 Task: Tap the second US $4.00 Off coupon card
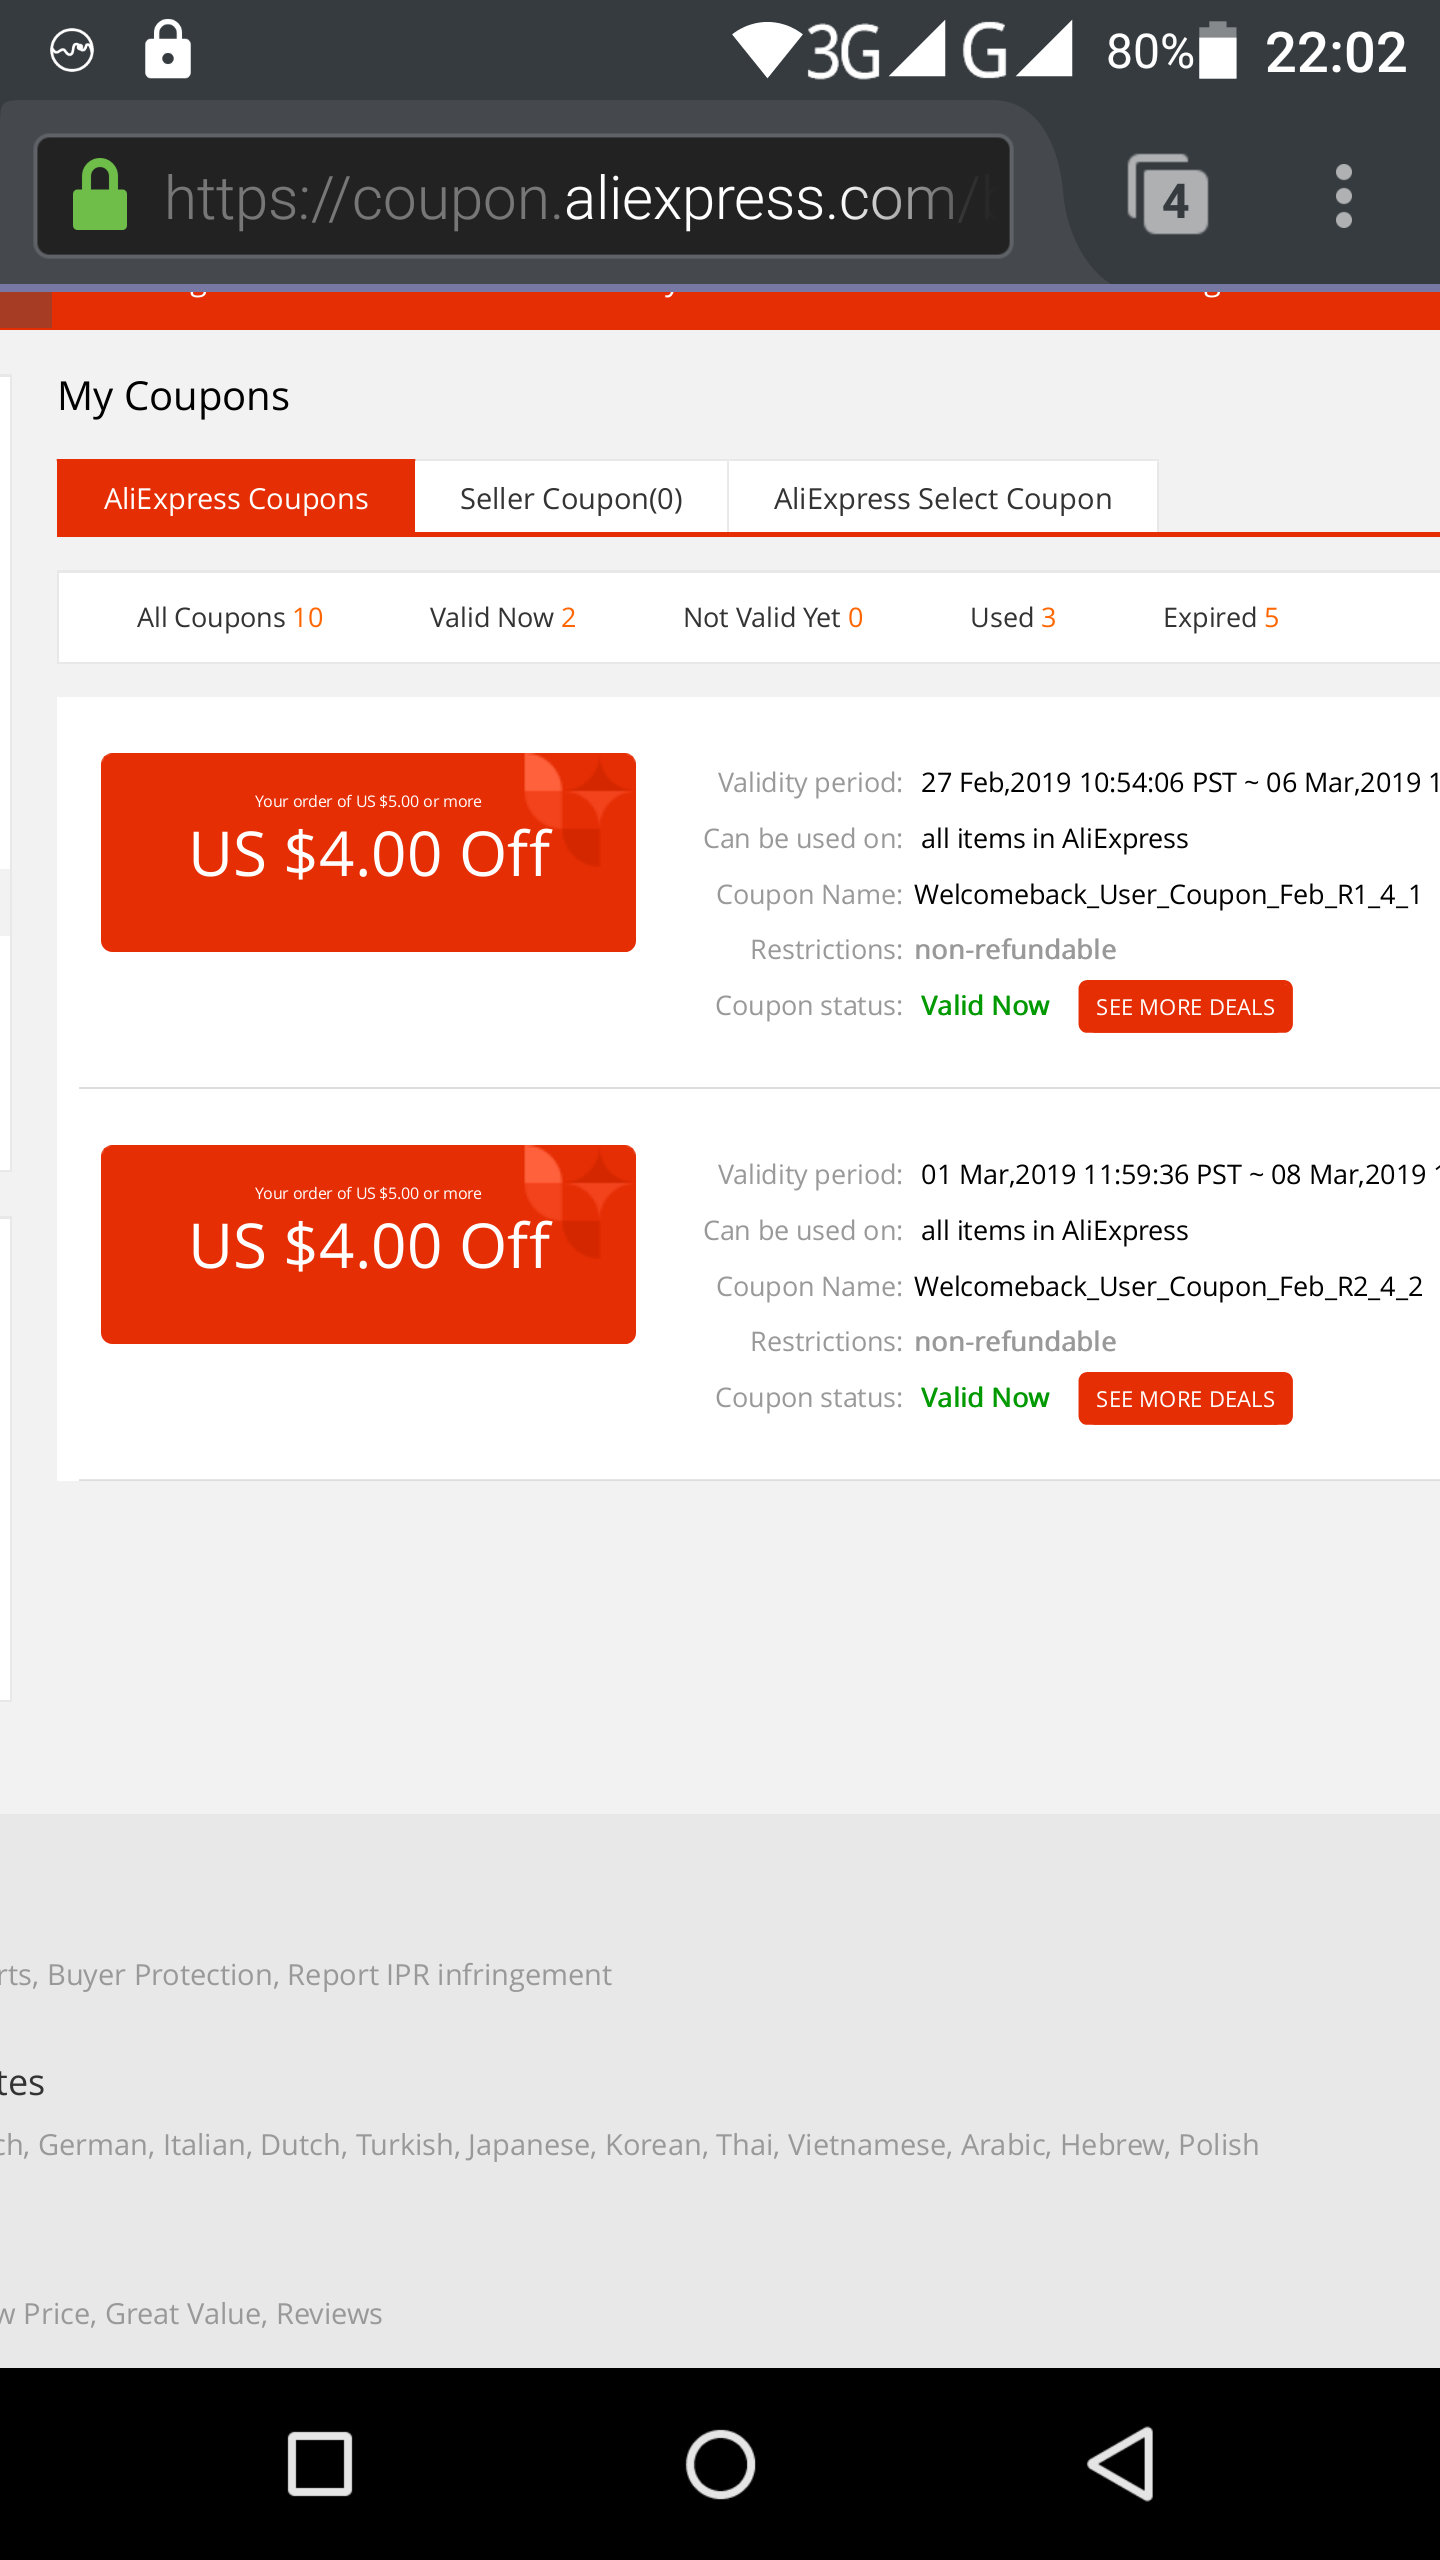click(368, 1244)
